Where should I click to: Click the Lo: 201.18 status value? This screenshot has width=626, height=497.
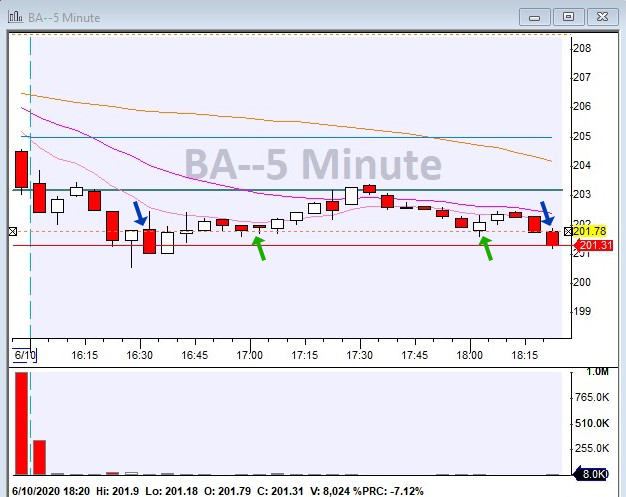tap(172, 491)
